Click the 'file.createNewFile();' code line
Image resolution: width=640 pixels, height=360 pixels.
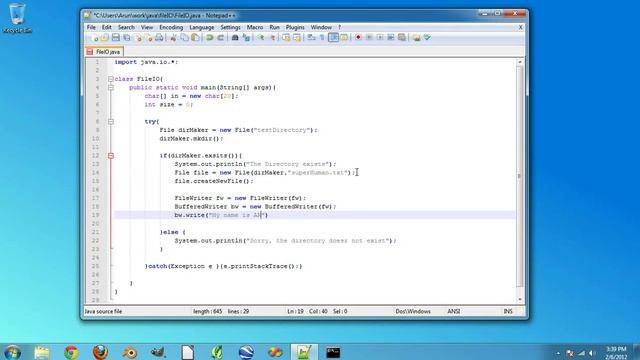click(x=214, y=181)
